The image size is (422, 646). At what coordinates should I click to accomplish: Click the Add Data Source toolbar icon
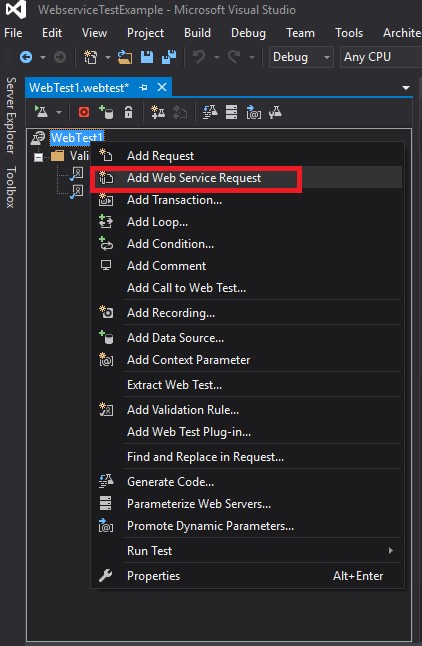[x=106, y=112]
